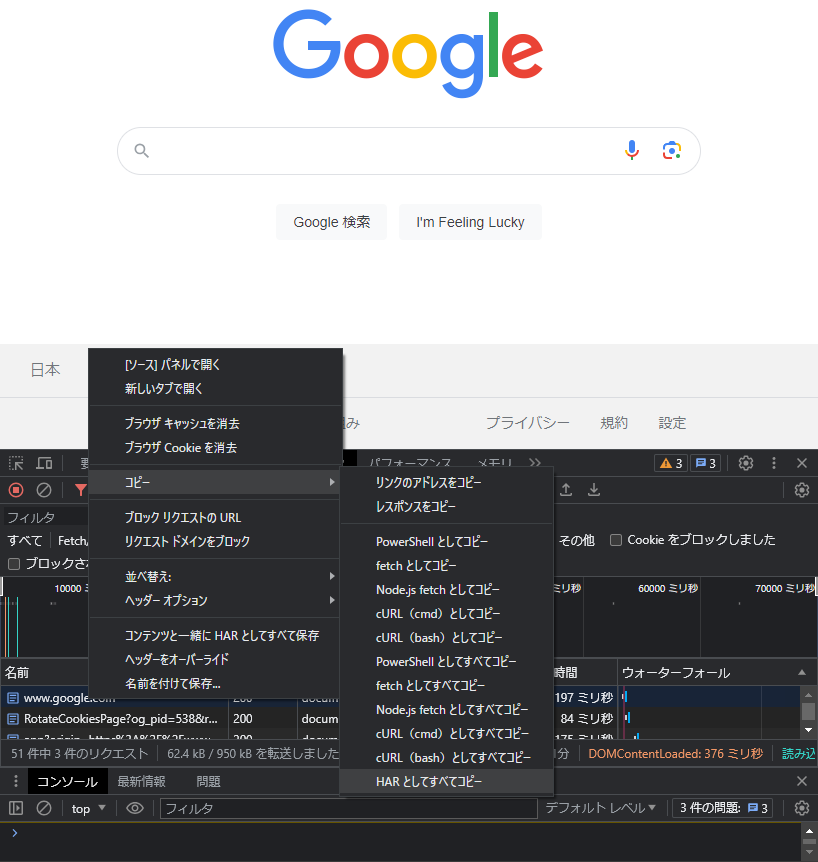Click the 3 件の問題 issues button

click(722, 808)
